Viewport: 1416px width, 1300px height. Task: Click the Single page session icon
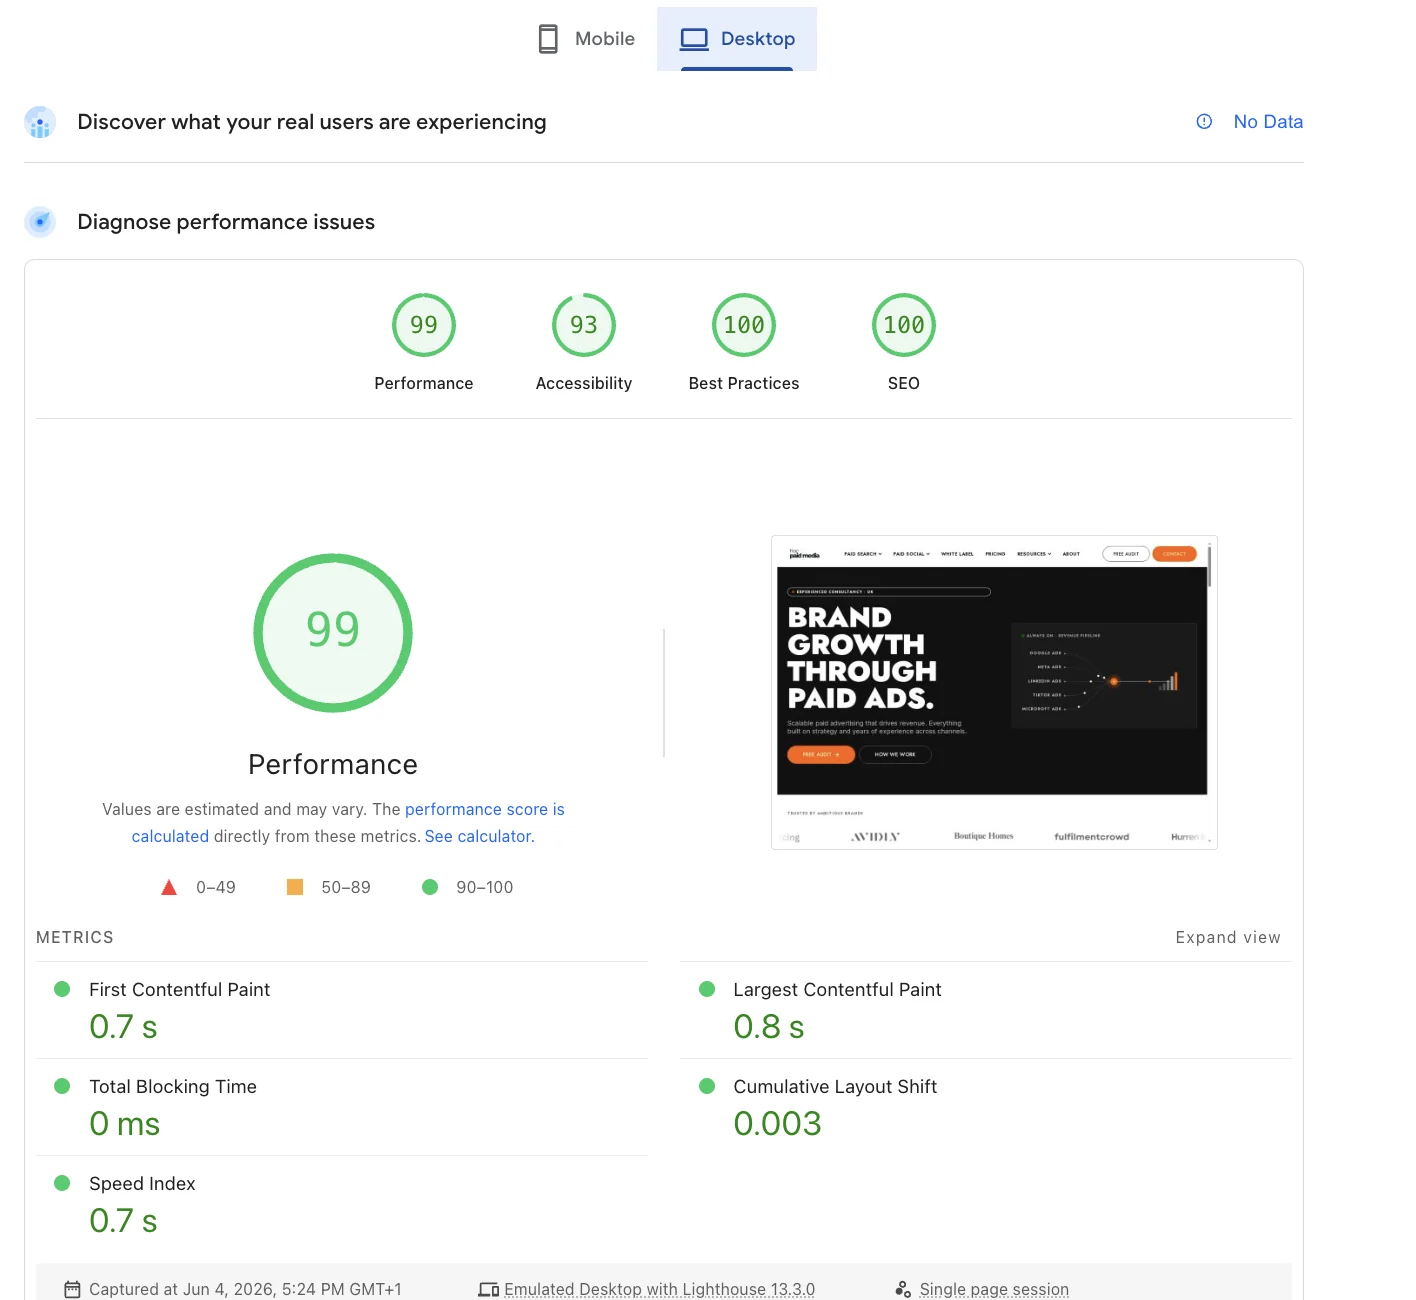pyautogui.click(x=903, y=1289)
